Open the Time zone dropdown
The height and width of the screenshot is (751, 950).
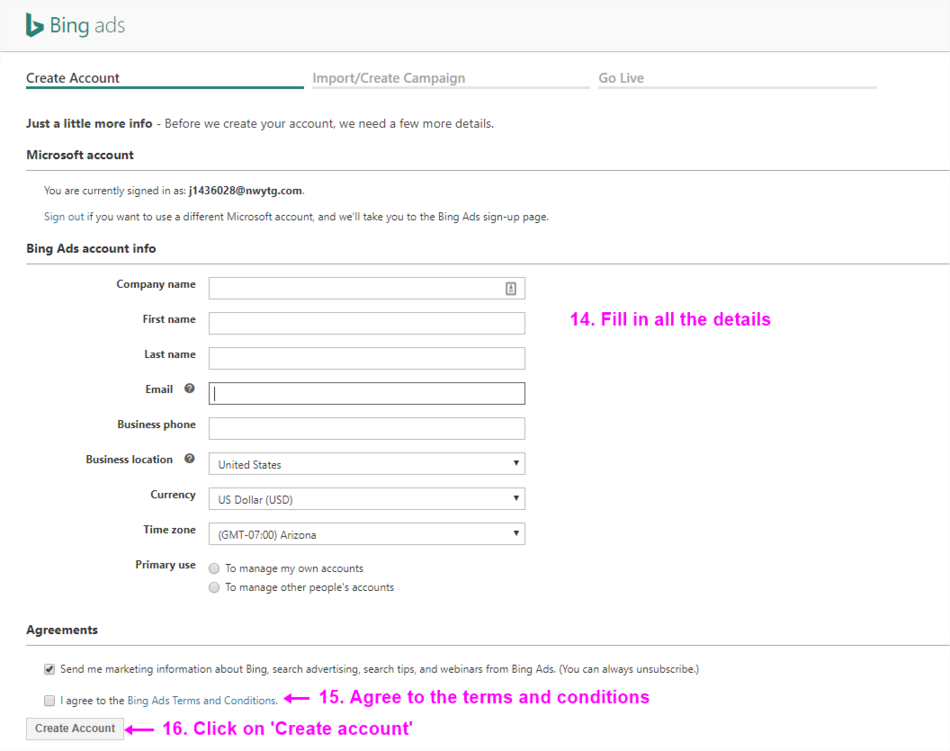(x=366, y=534)
